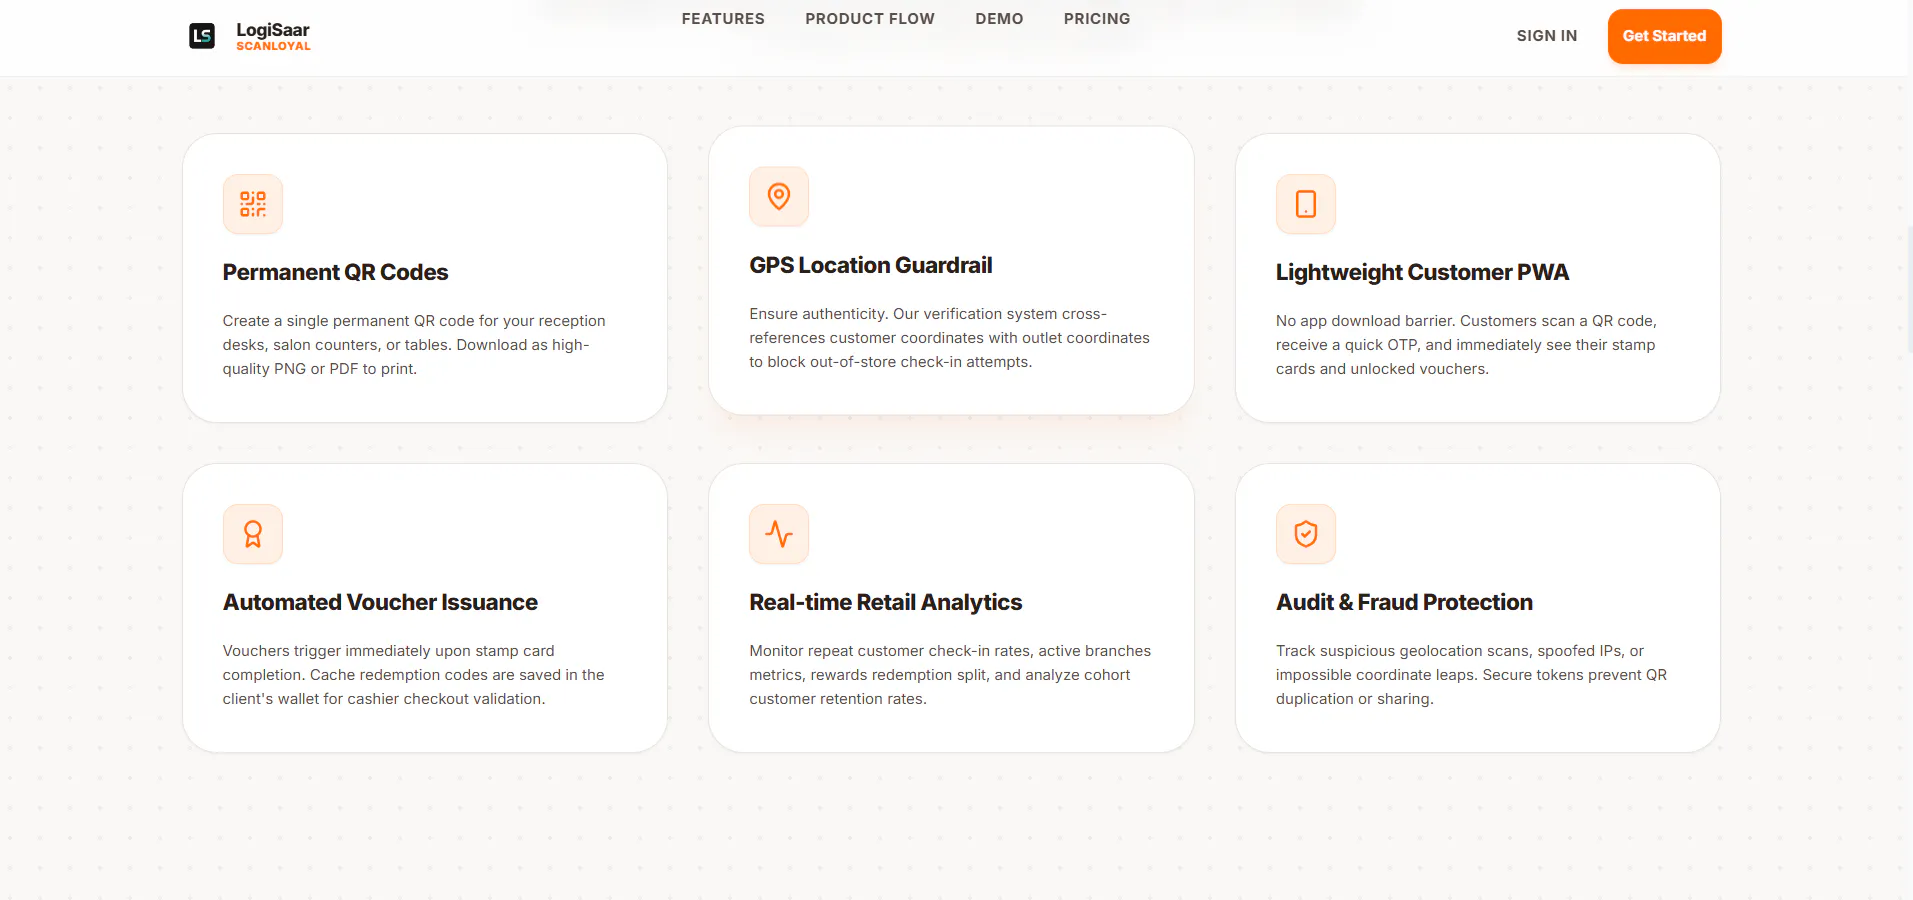Select the GPS Location Guardrail heading
This screenshot has height=900, width=1913.
click(x=871, y=265)
